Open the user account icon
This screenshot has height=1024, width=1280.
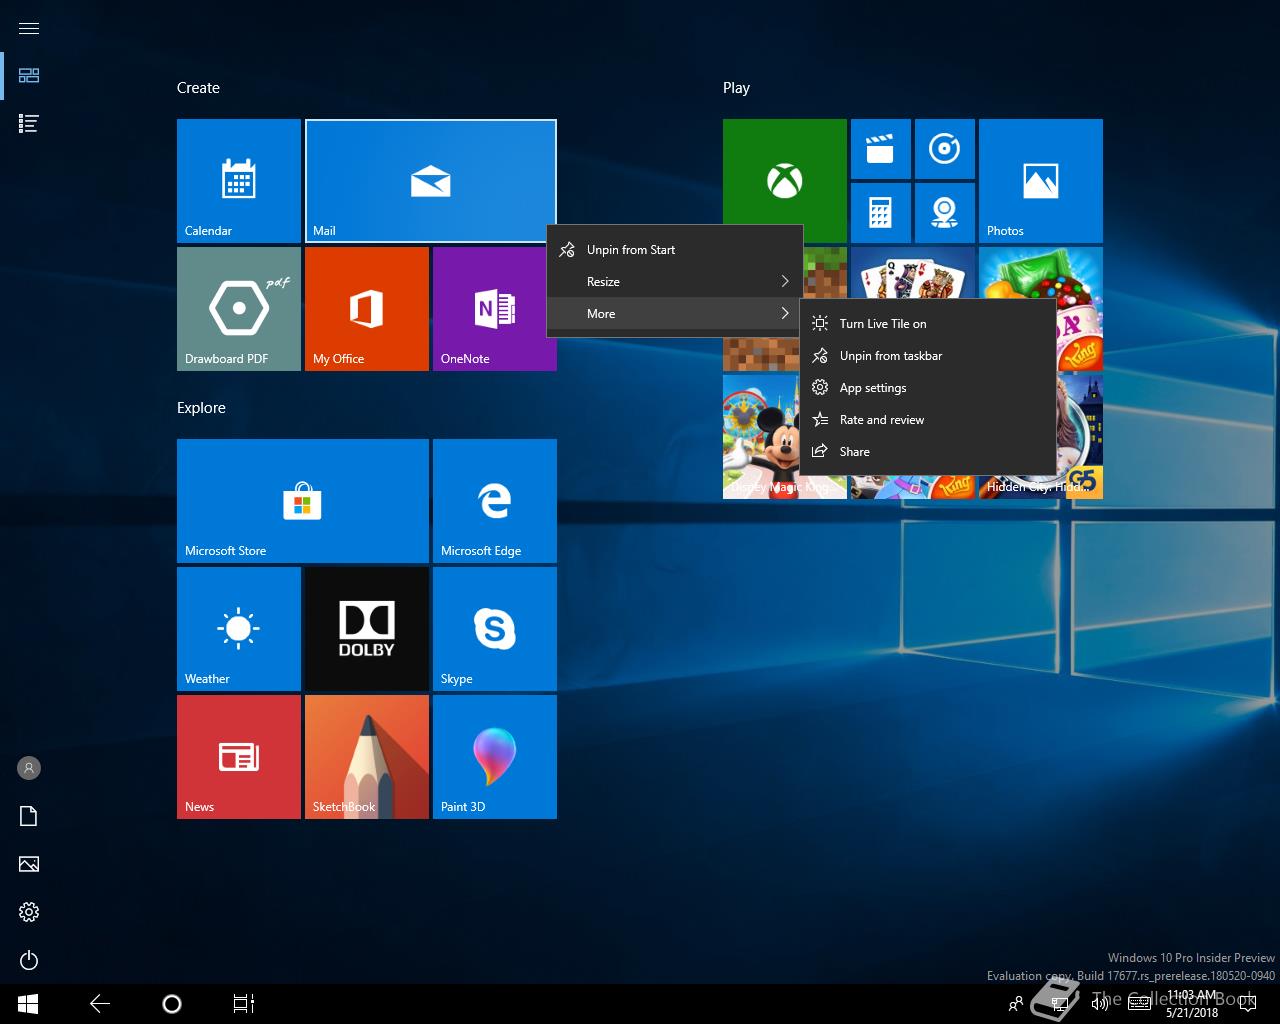(x=29, y=768)
